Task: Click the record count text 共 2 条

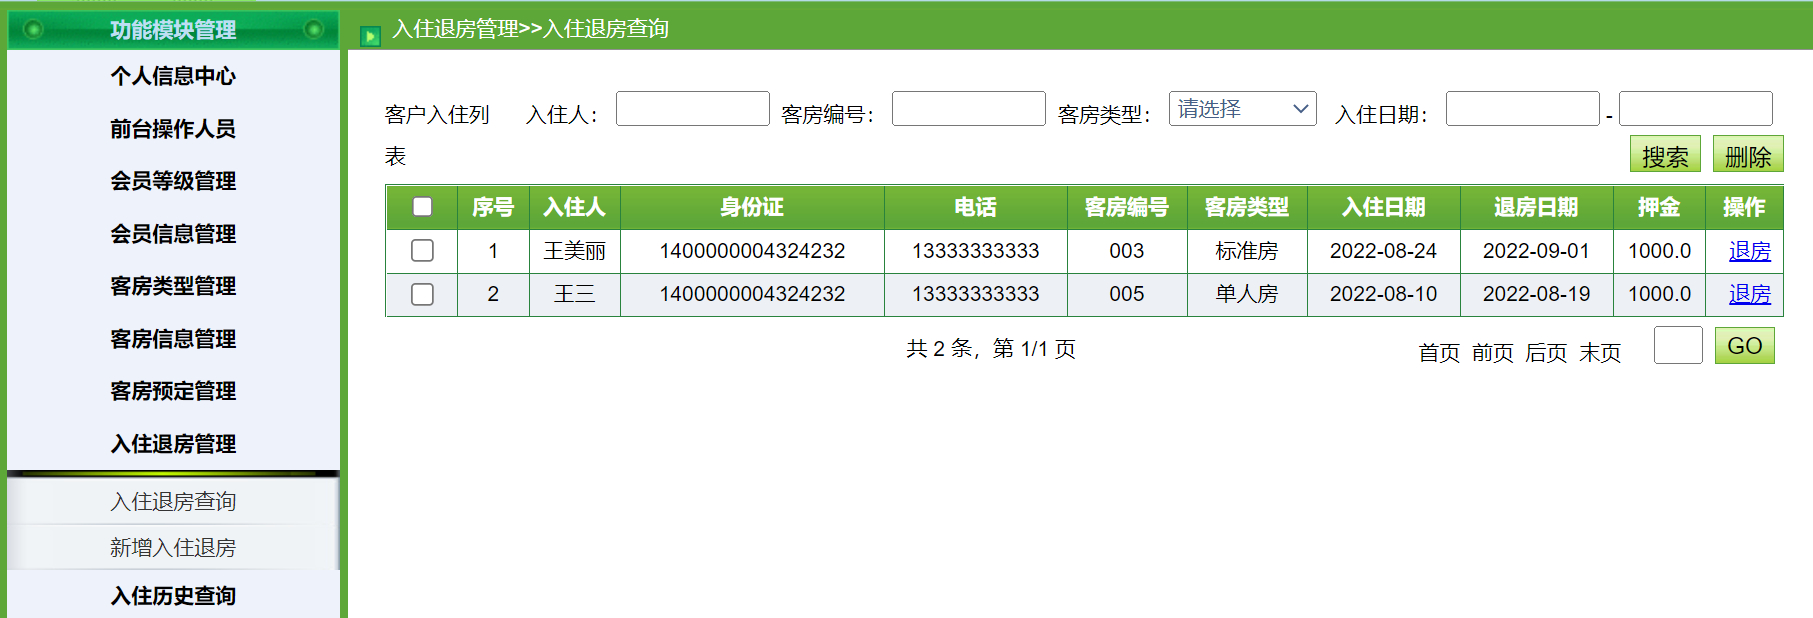Action: tap(939, 348)
